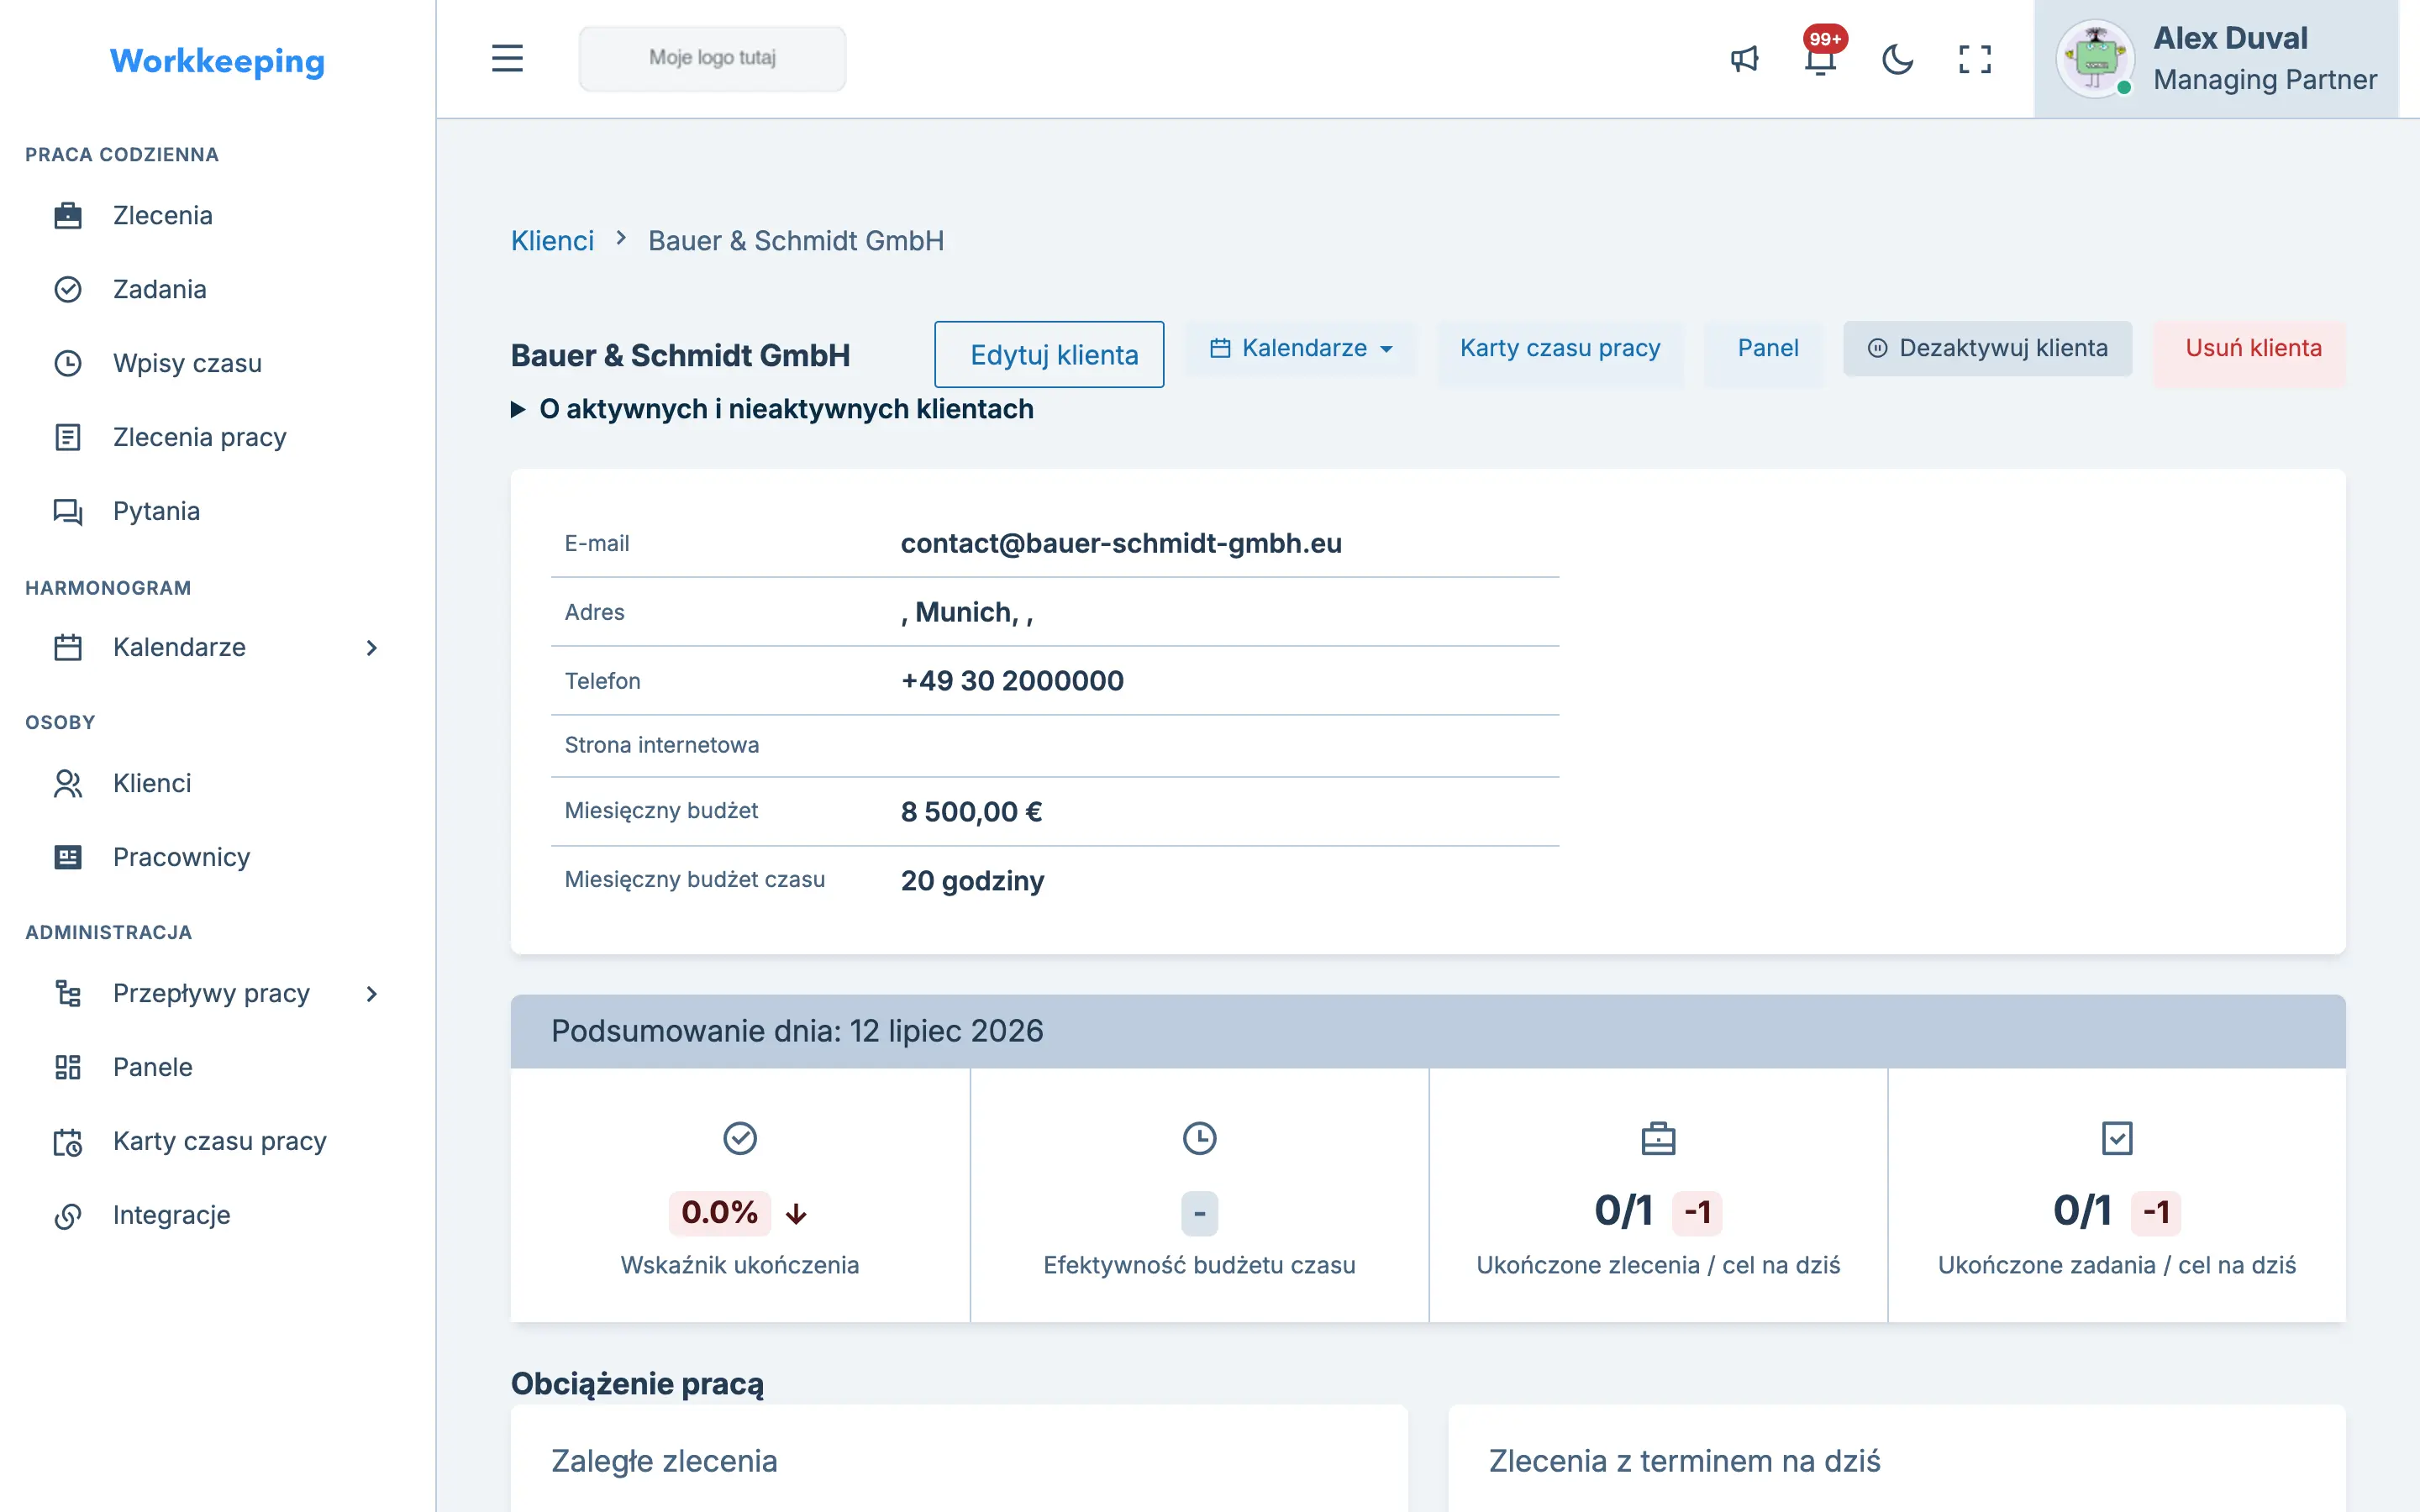Open notifications bell with 99+ badge
The height and width of the screenshot is (1512, 2420).
pos(1821,59)
